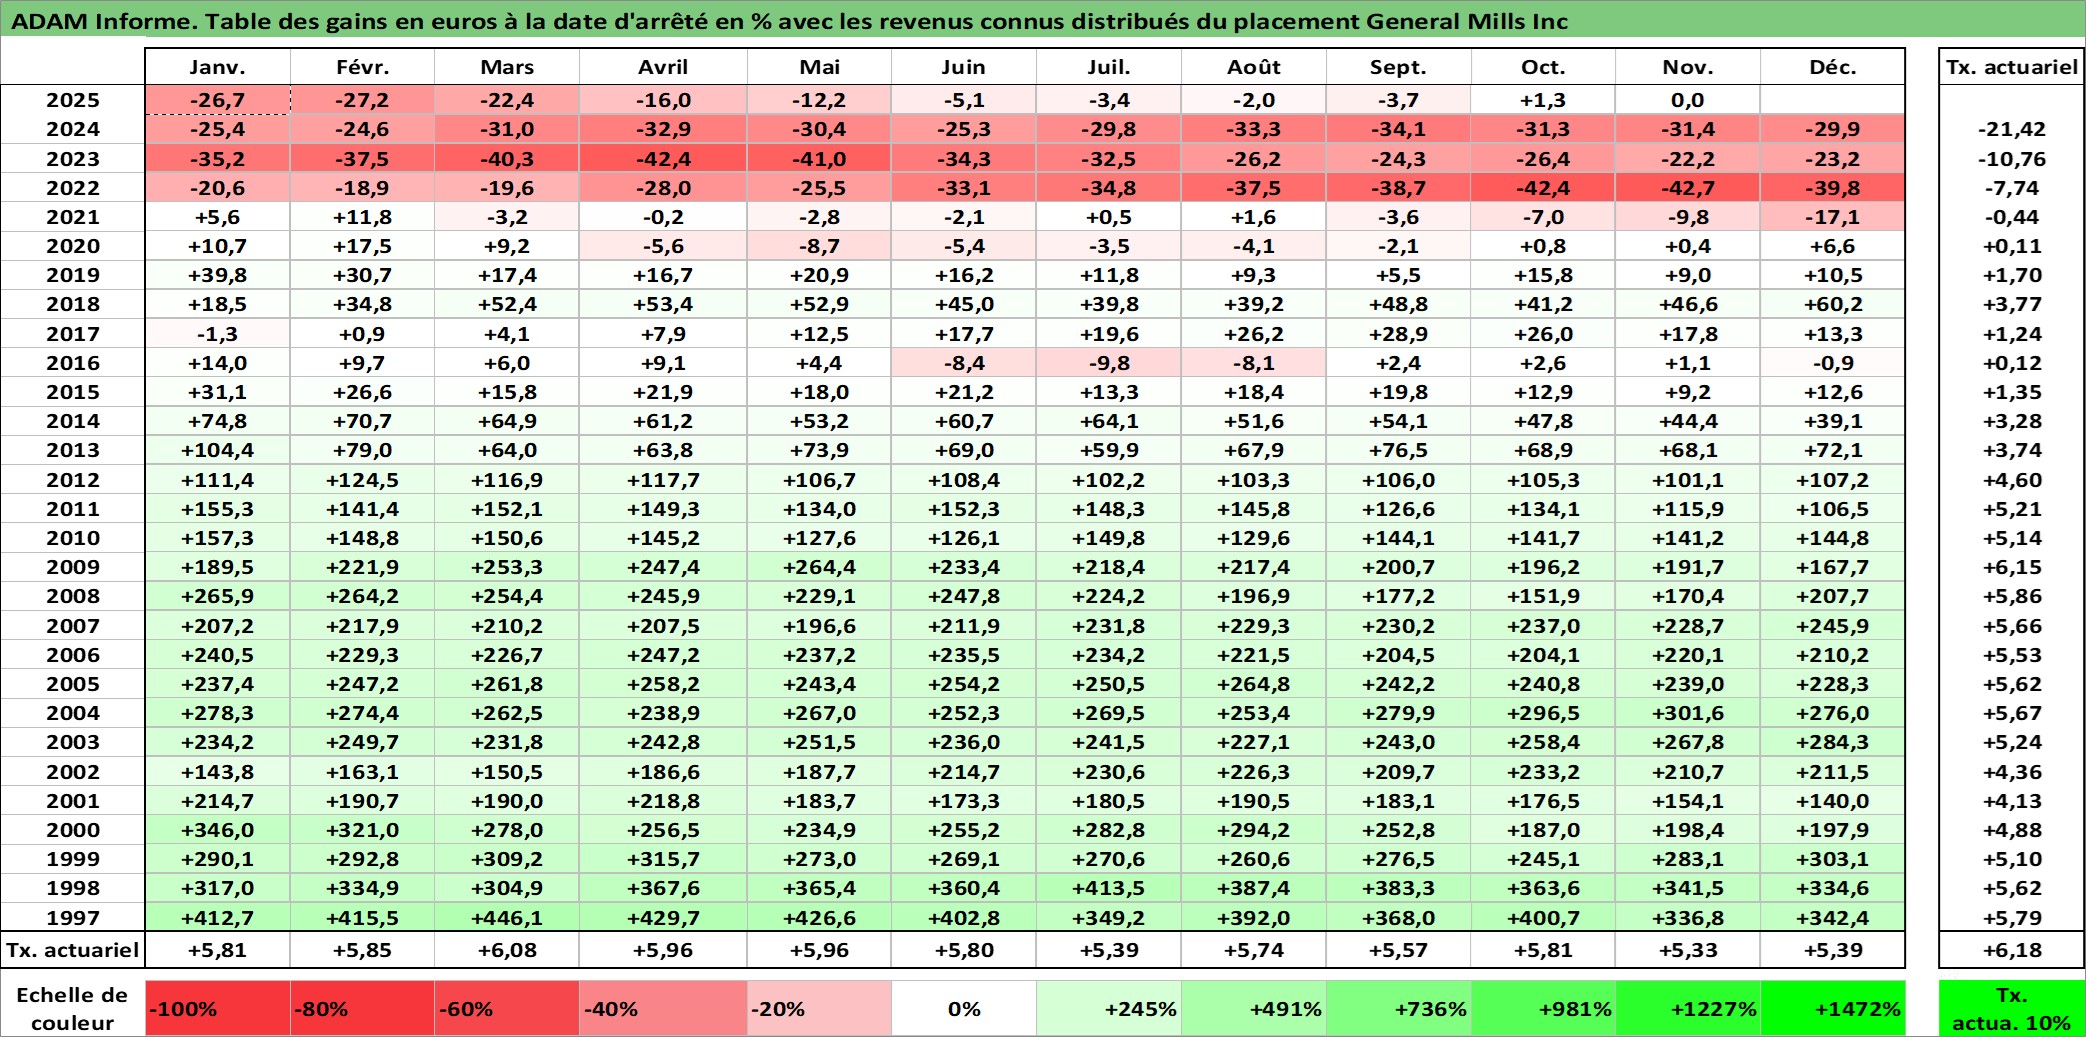Select the 'Févr.' column header
The height and width of the screenshot is (1037, 2086).
(362, 67)
